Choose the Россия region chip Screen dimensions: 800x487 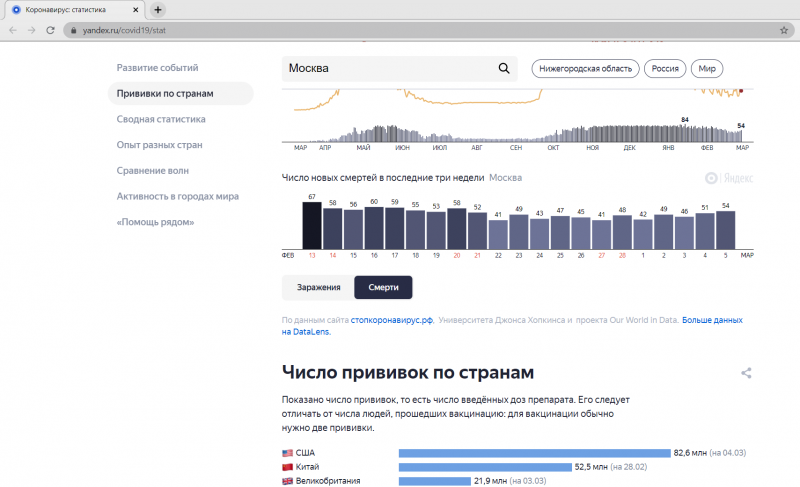665,68
